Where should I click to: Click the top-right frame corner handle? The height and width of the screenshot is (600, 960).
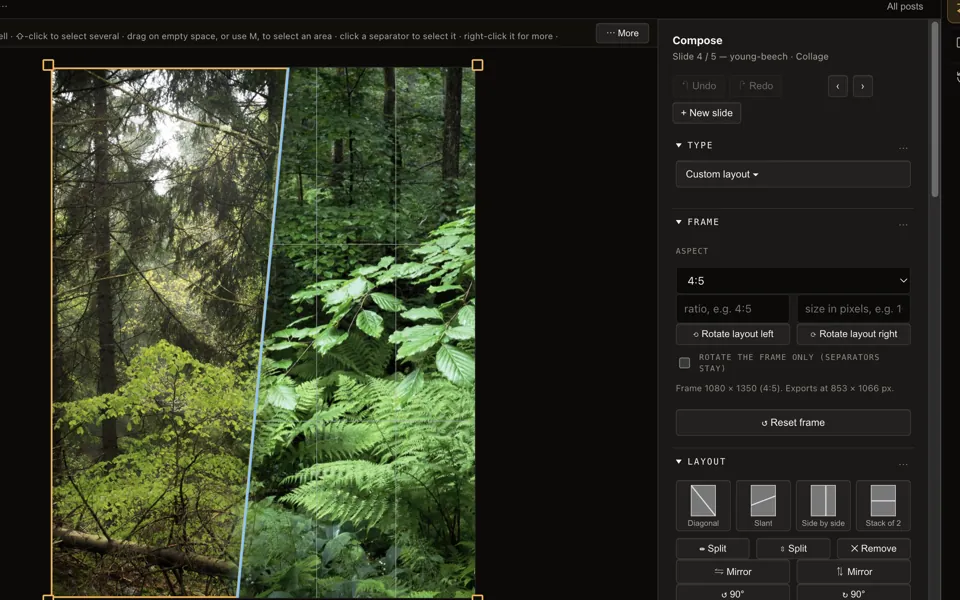point(478,65)
